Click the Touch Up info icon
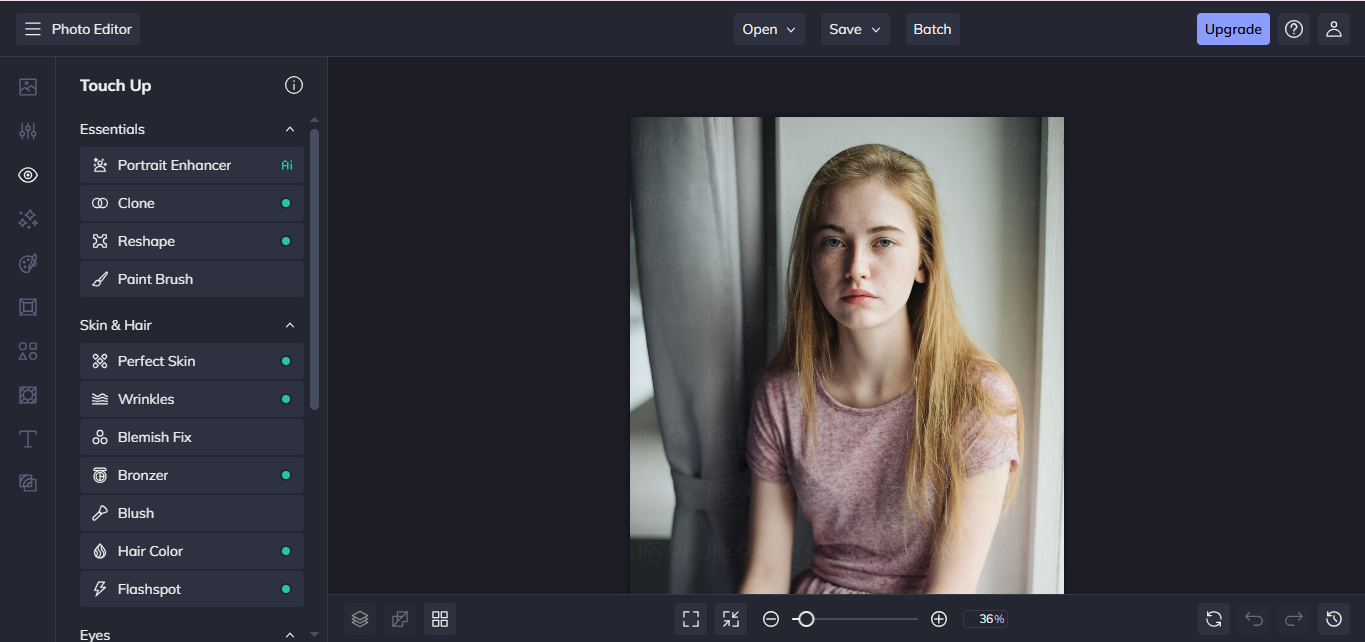This screenshot has height=642, width=1365. pos(294,85)
